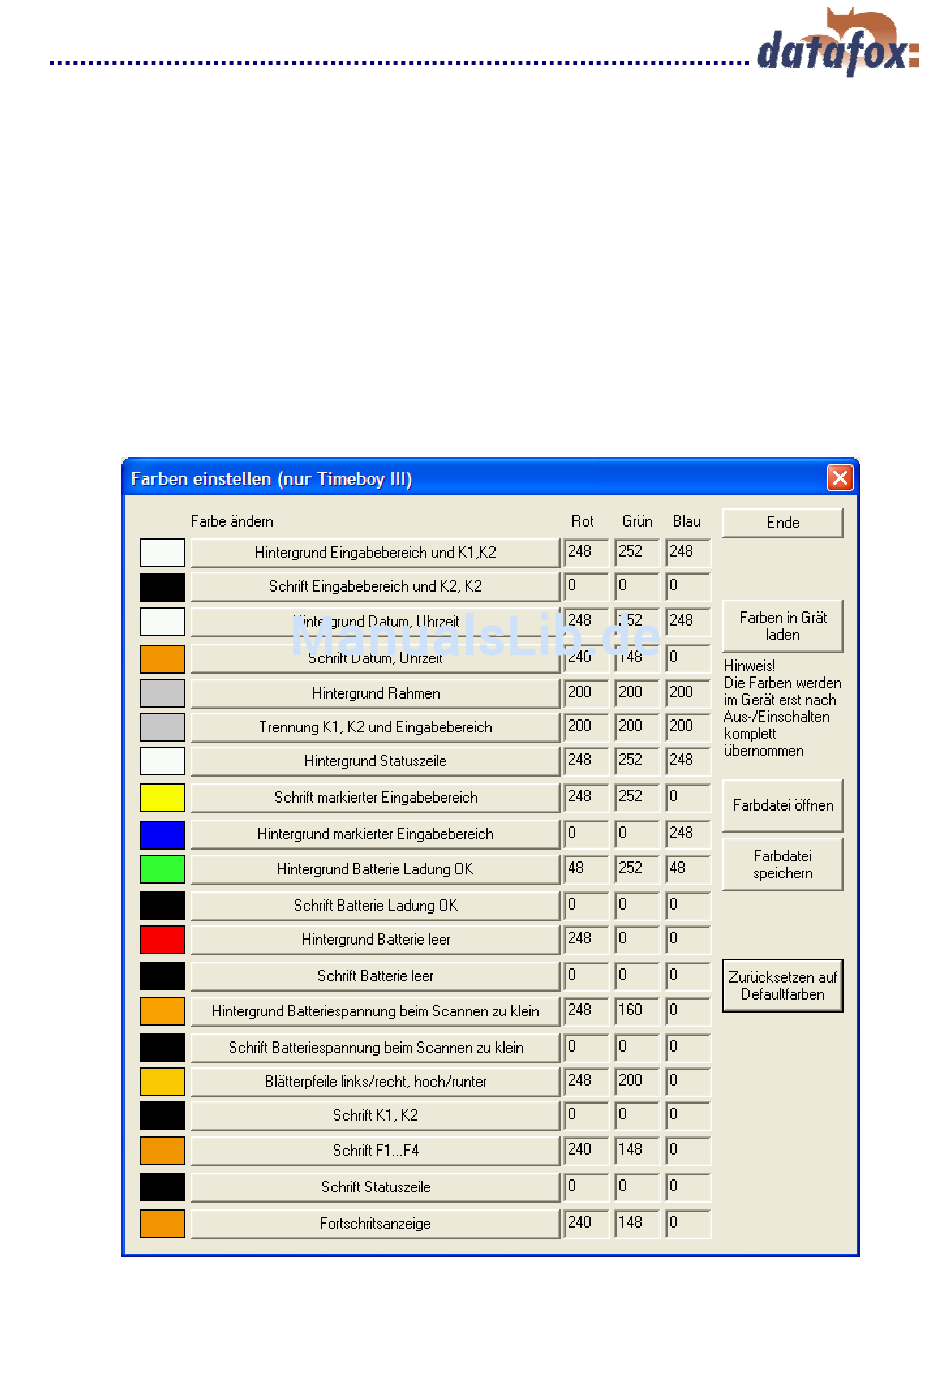Screen dimensions: 950x1379
Task: Click black swatch beside Schrift Statuszeile
Action: coord(162,1187)
